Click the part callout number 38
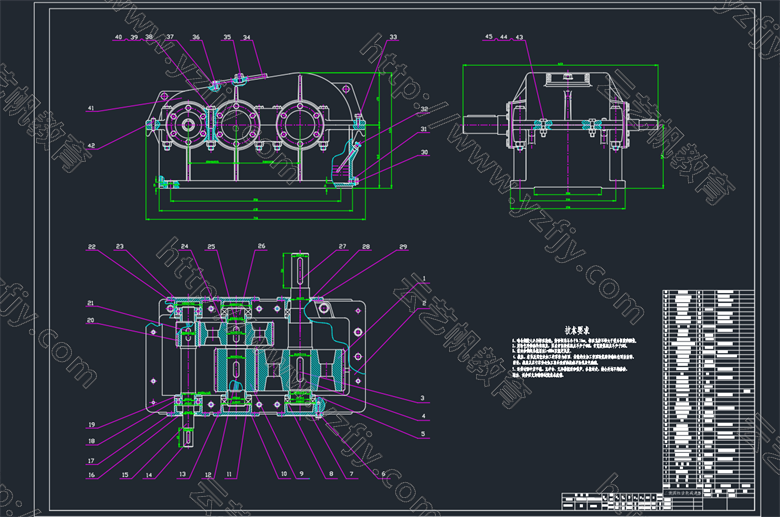Screen dimensions: 780x517 click(149, 37)
